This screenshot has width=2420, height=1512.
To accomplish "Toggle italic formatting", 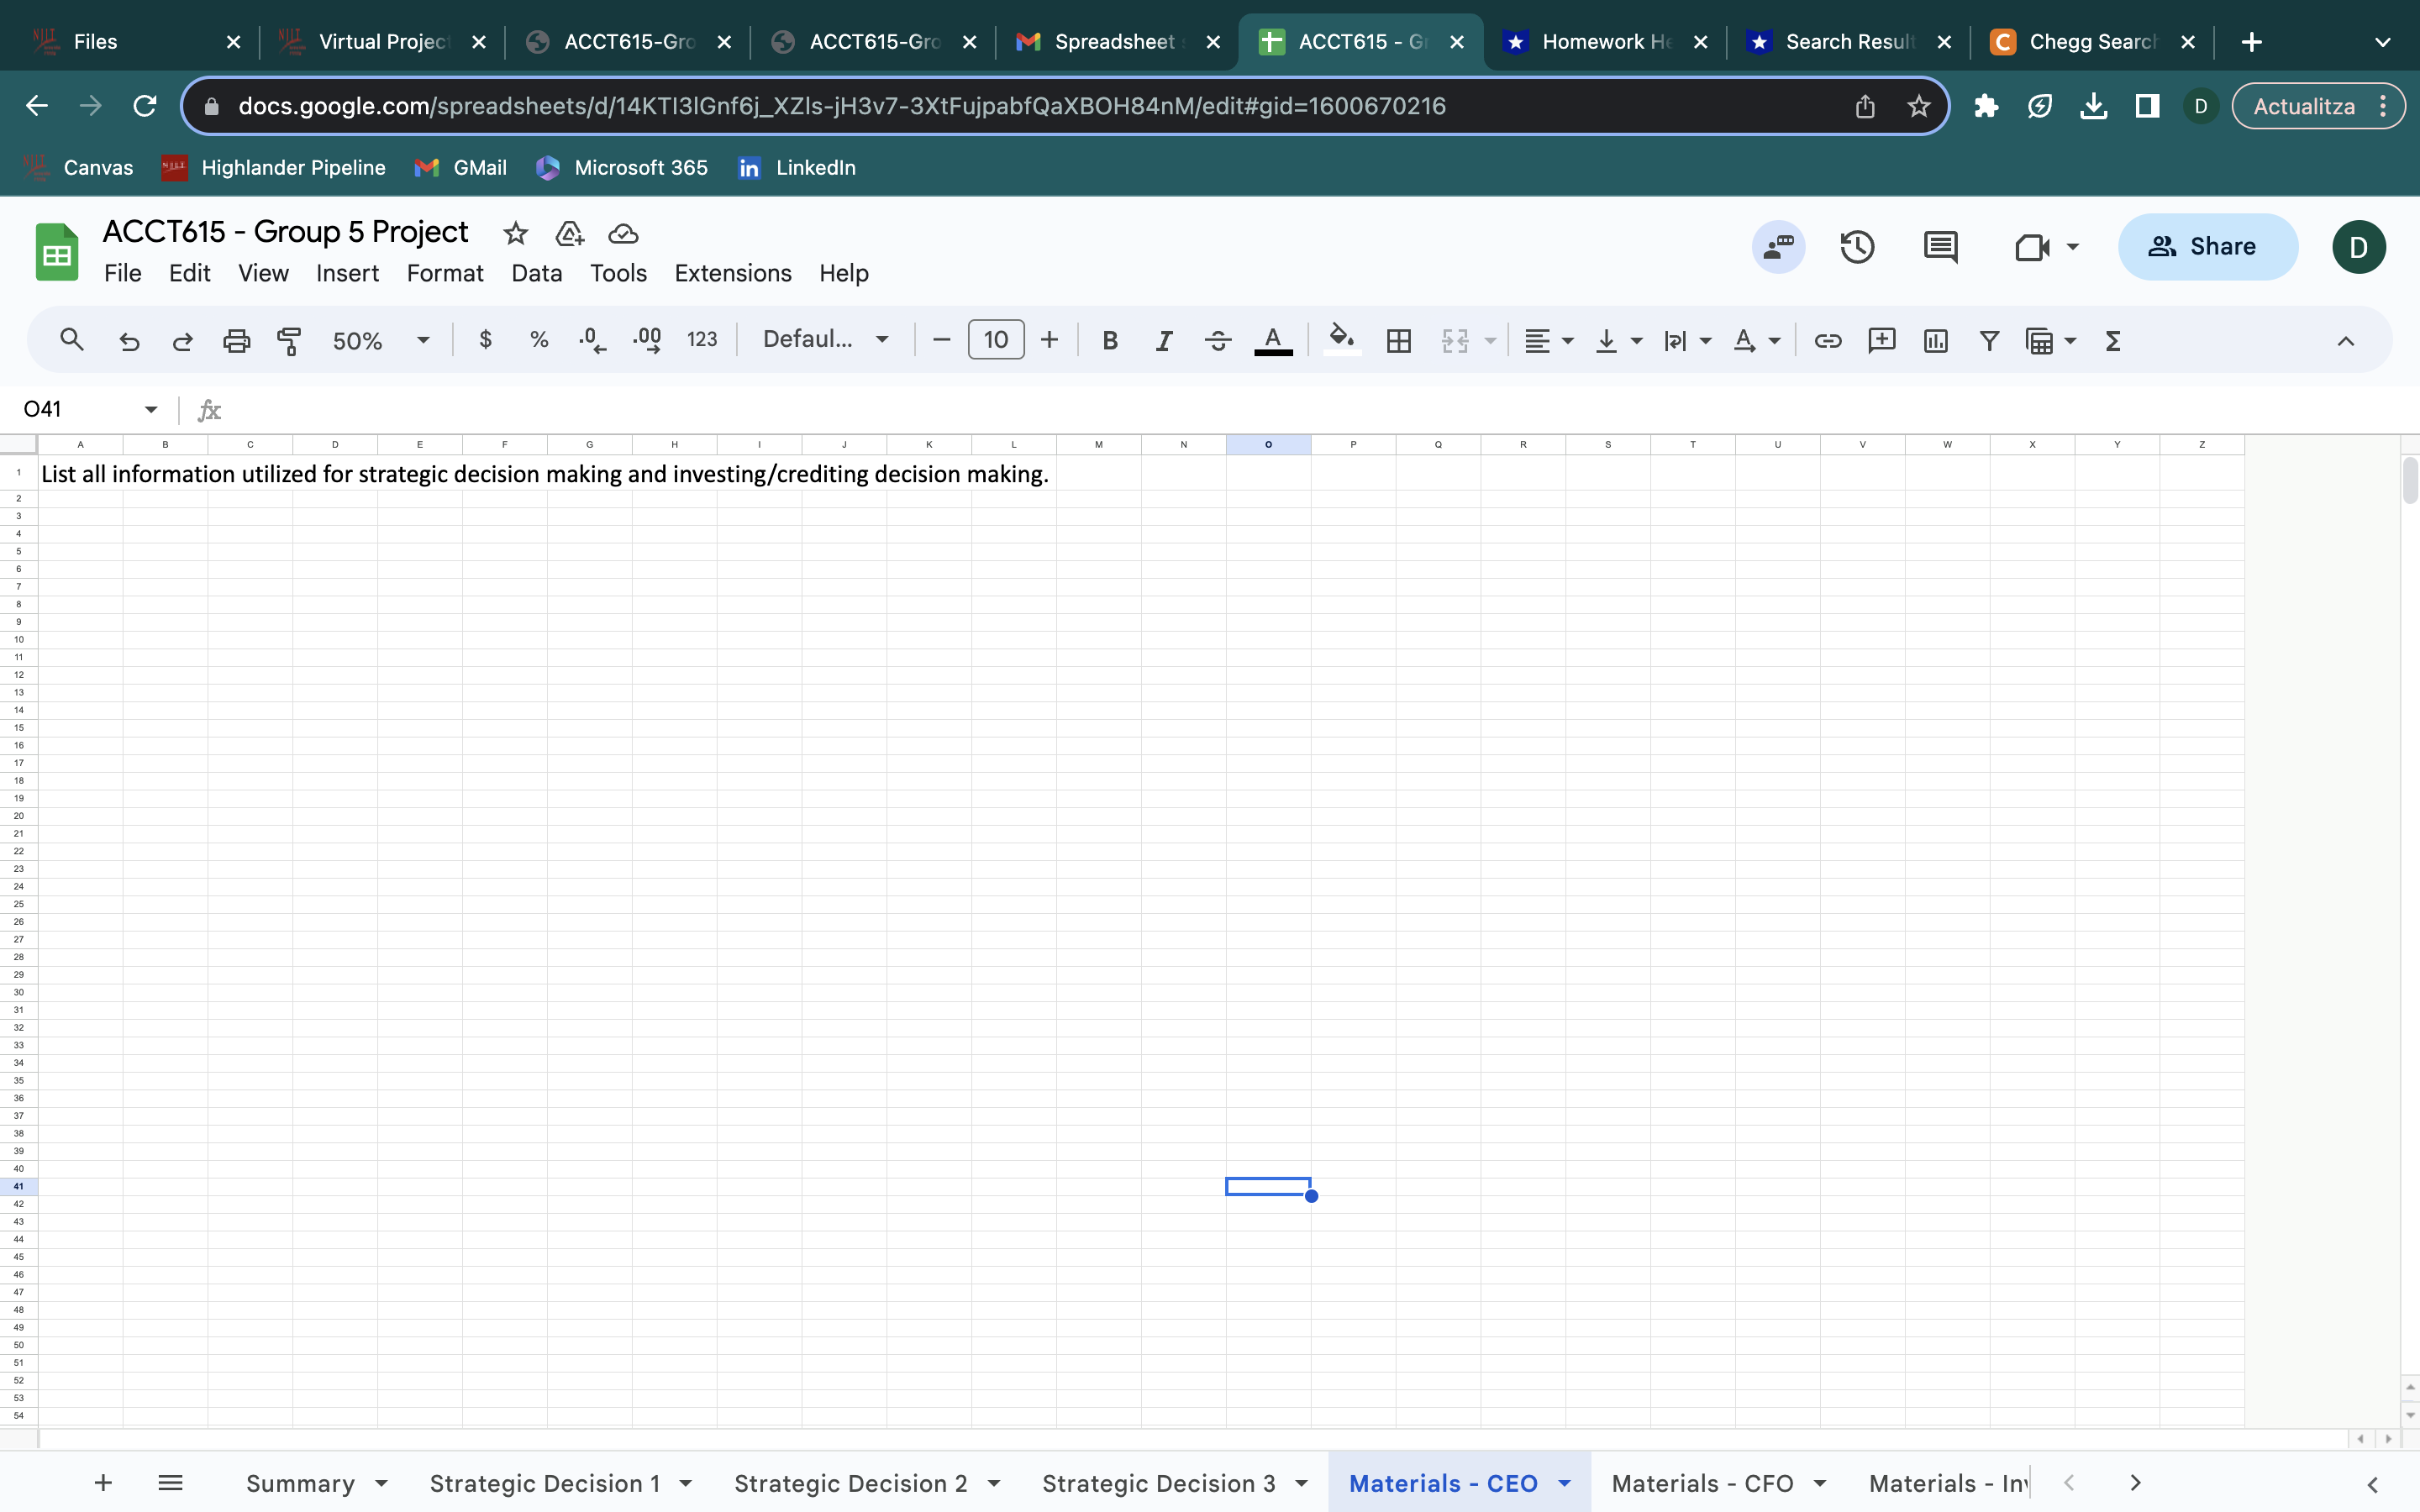I will click(1163, 341).
